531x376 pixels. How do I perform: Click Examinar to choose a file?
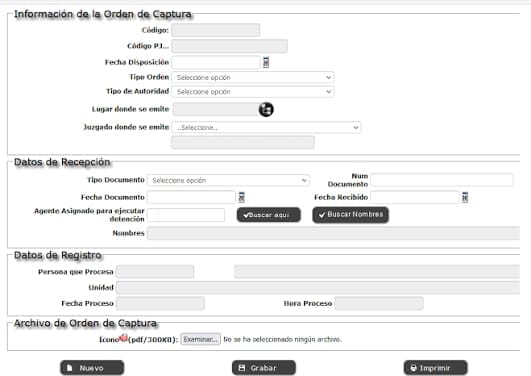pyautogui.click(x=201, y=339)
